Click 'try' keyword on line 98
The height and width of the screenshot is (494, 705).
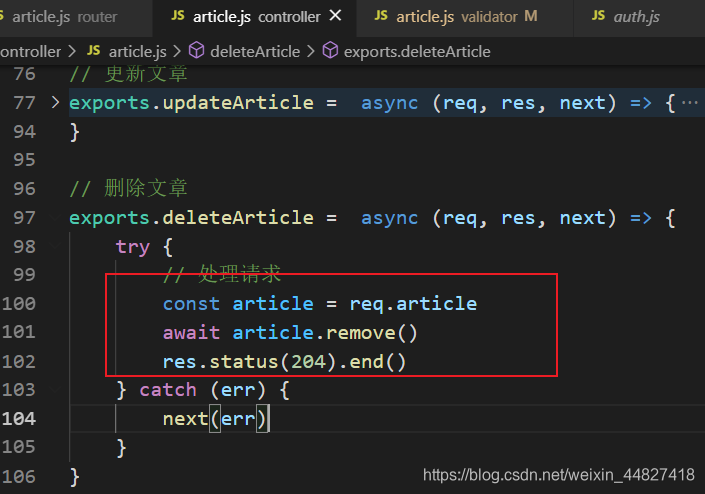coord(133,248)
